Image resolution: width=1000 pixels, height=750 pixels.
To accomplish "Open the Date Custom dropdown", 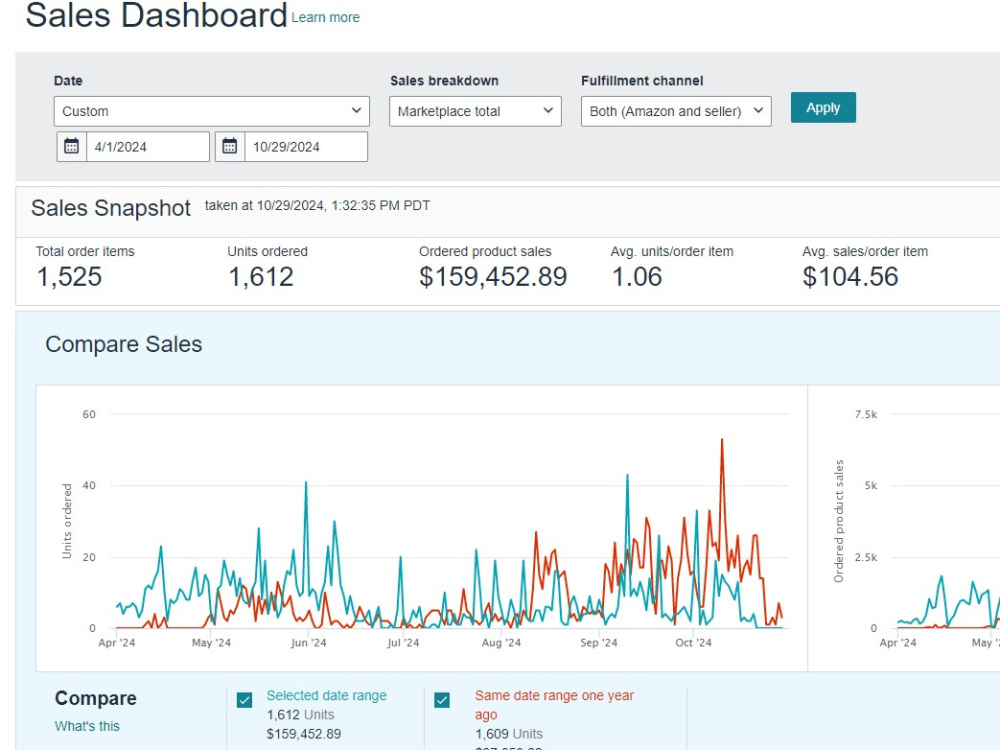I will point(212,111).
